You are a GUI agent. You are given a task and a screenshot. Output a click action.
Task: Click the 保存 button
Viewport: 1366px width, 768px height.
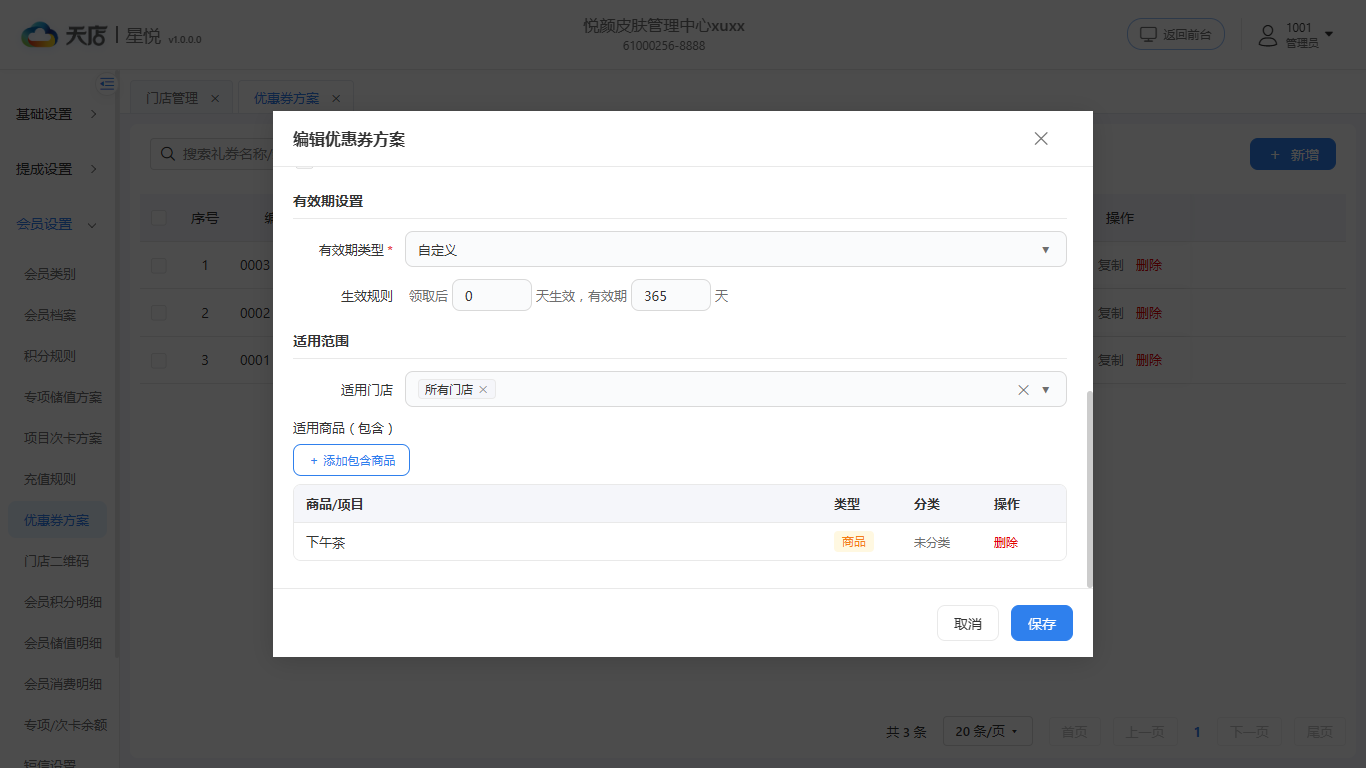[1042, 623]
